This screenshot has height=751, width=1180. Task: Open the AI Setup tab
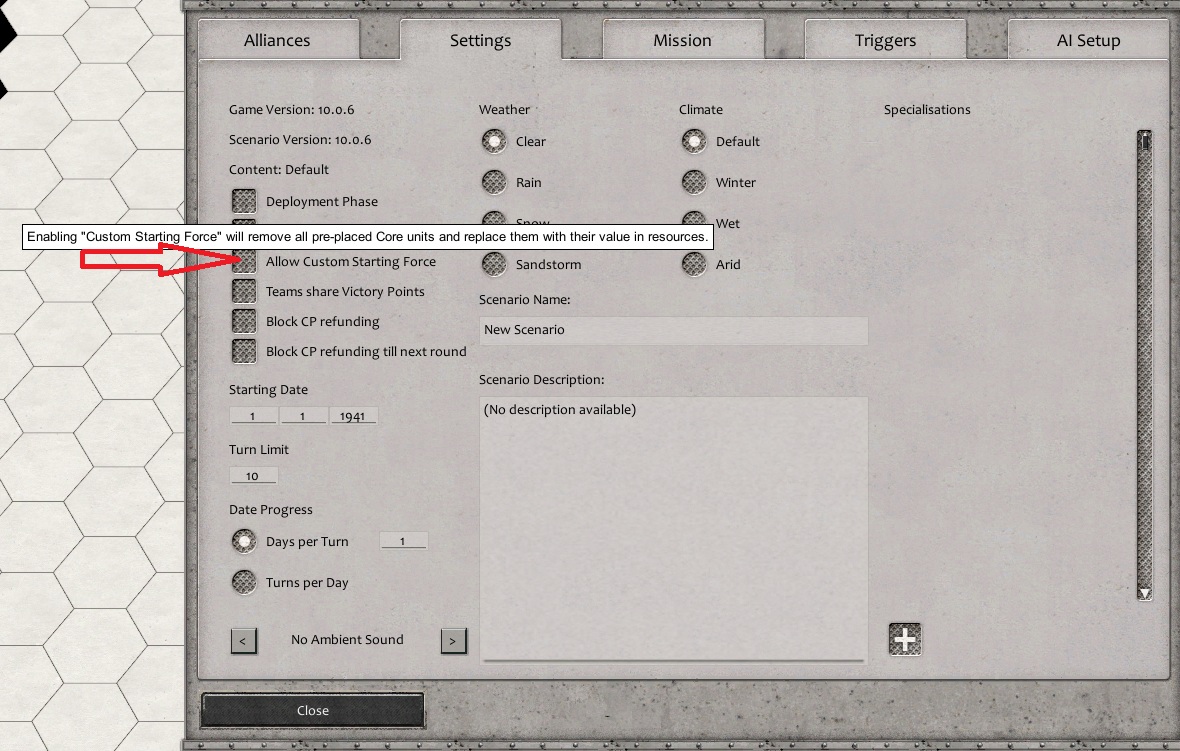[1088, 41]
